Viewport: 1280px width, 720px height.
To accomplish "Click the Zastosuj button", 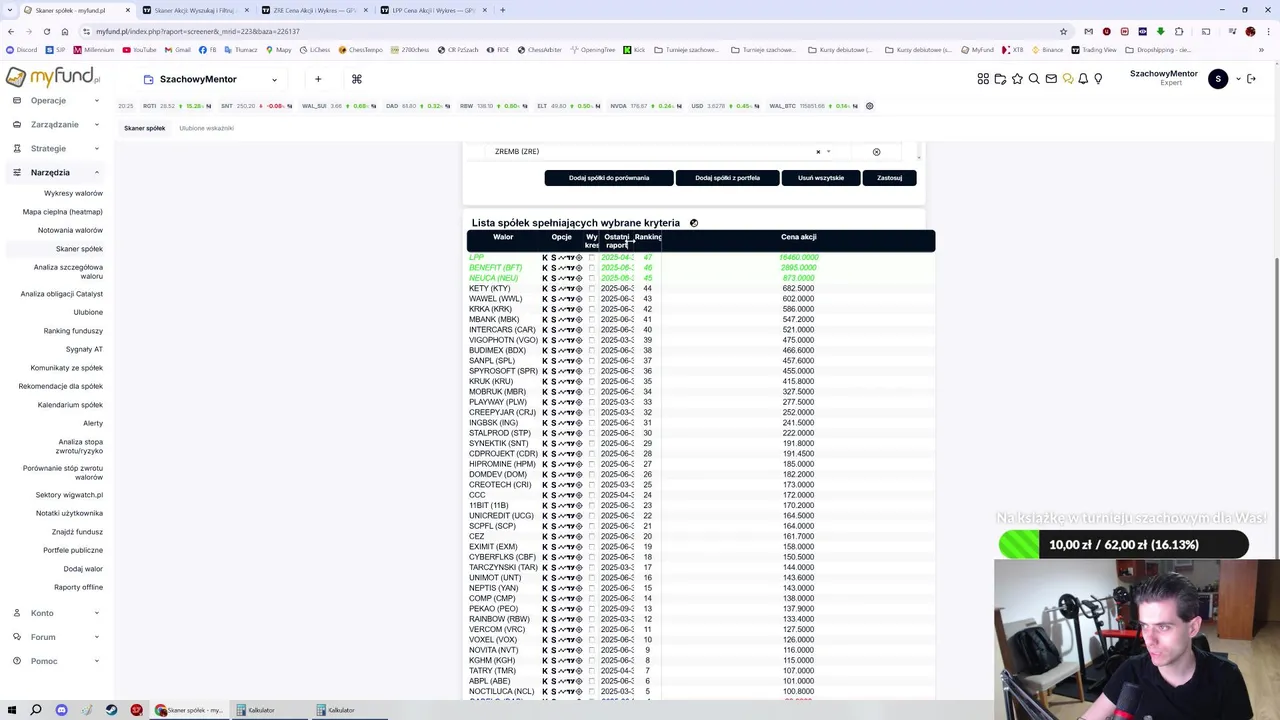I will [889, 178].
